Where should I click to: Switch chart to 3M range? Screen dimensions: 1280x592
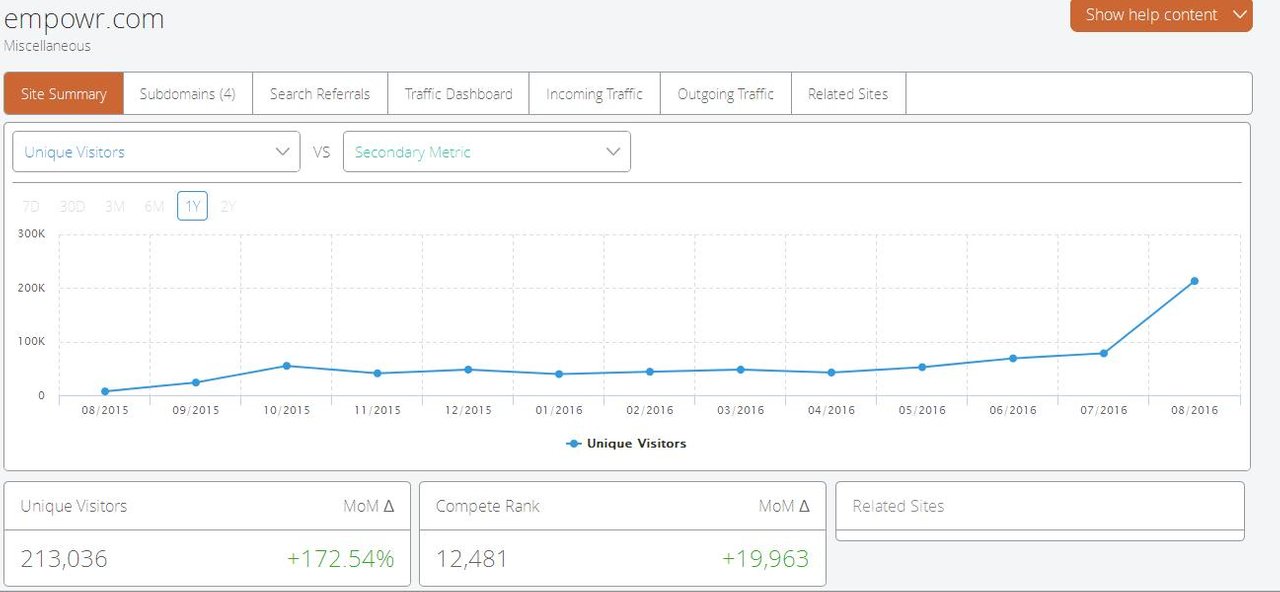pyautogui.click(x=115, y=206)
